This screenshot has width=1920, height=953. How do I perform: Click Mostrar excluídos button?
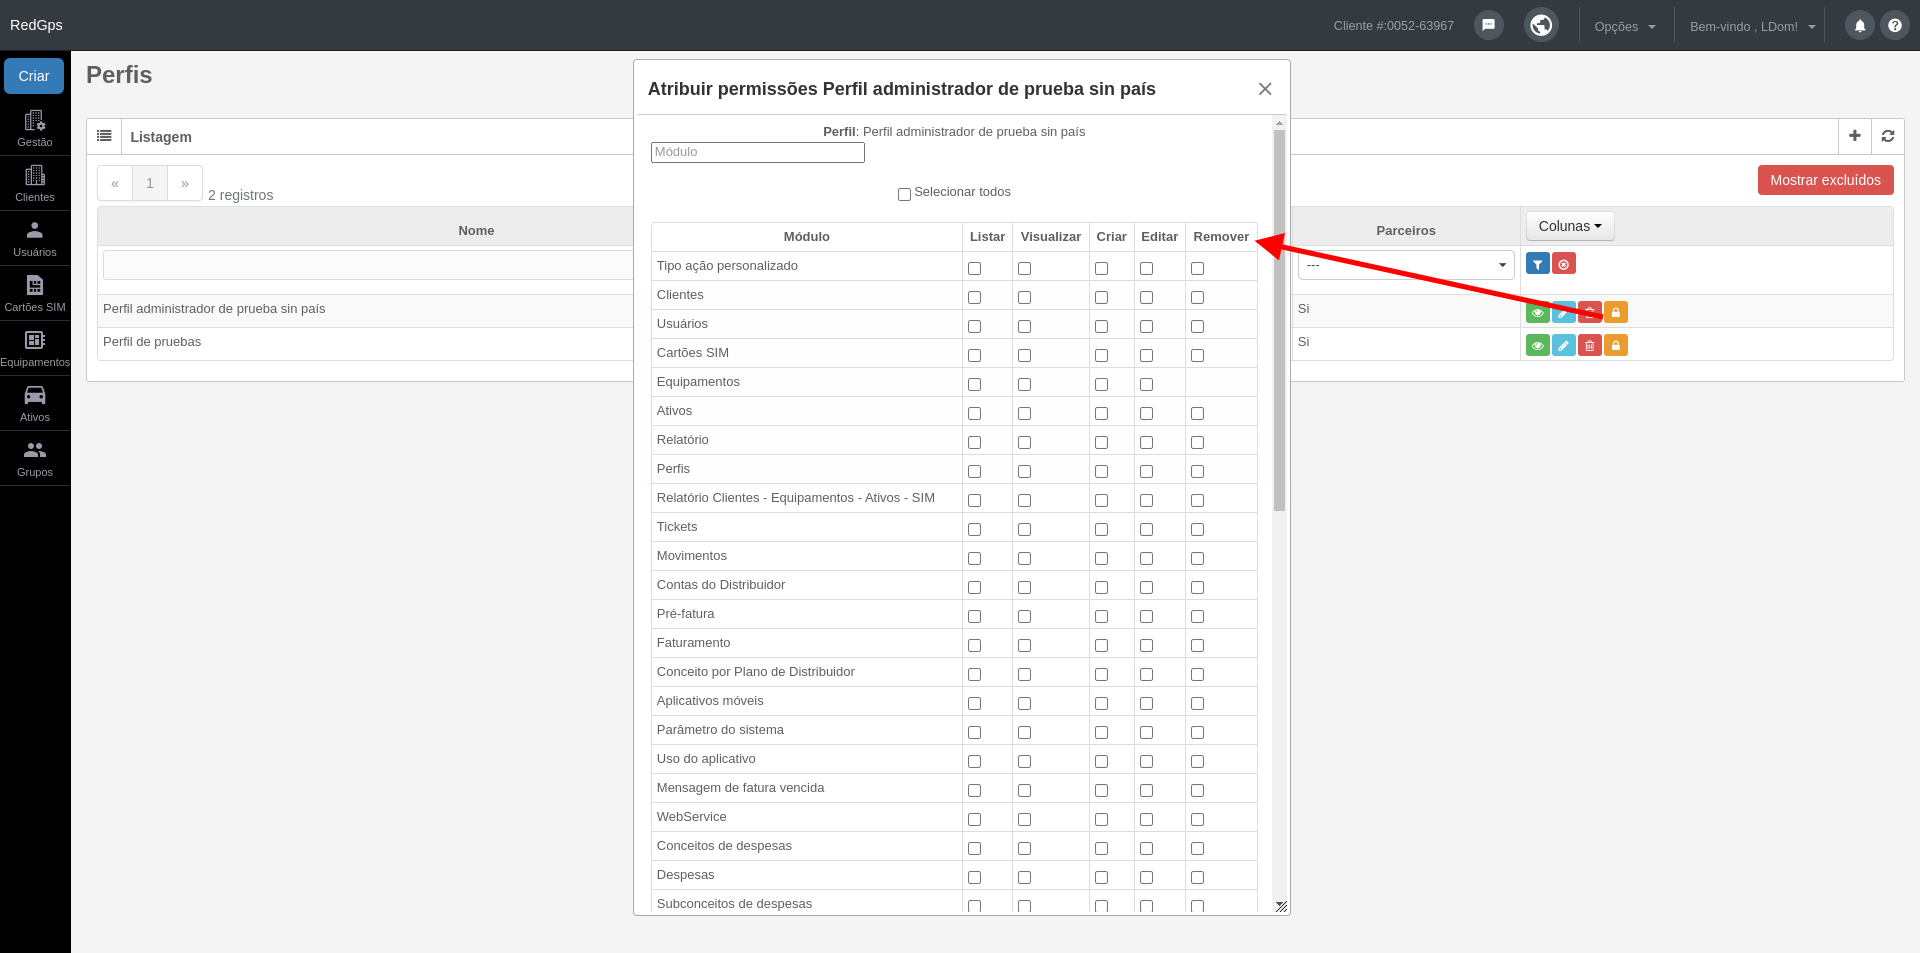1825,180
